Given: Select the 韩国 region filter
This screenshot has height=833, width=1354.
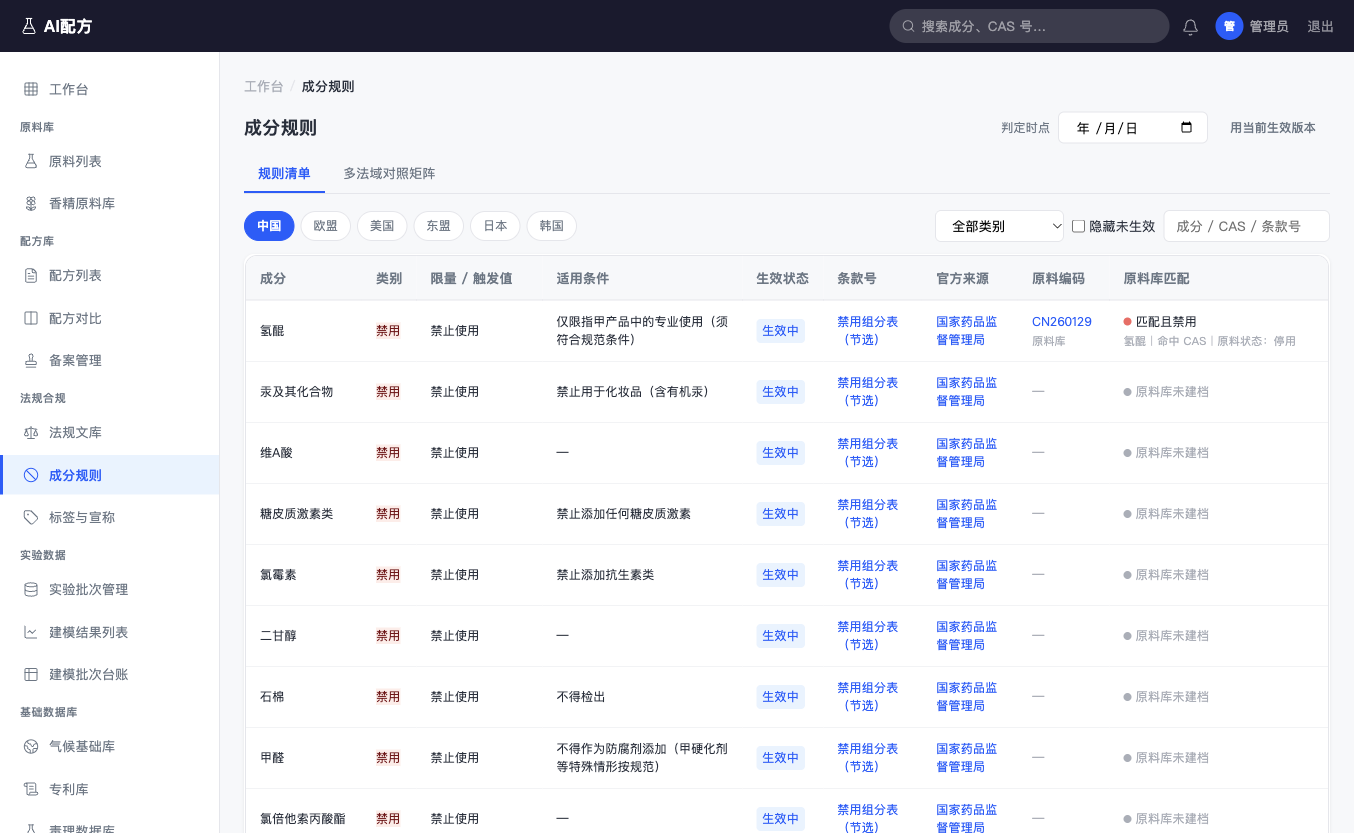Looking at the screenshot, I should pos(552,226).
